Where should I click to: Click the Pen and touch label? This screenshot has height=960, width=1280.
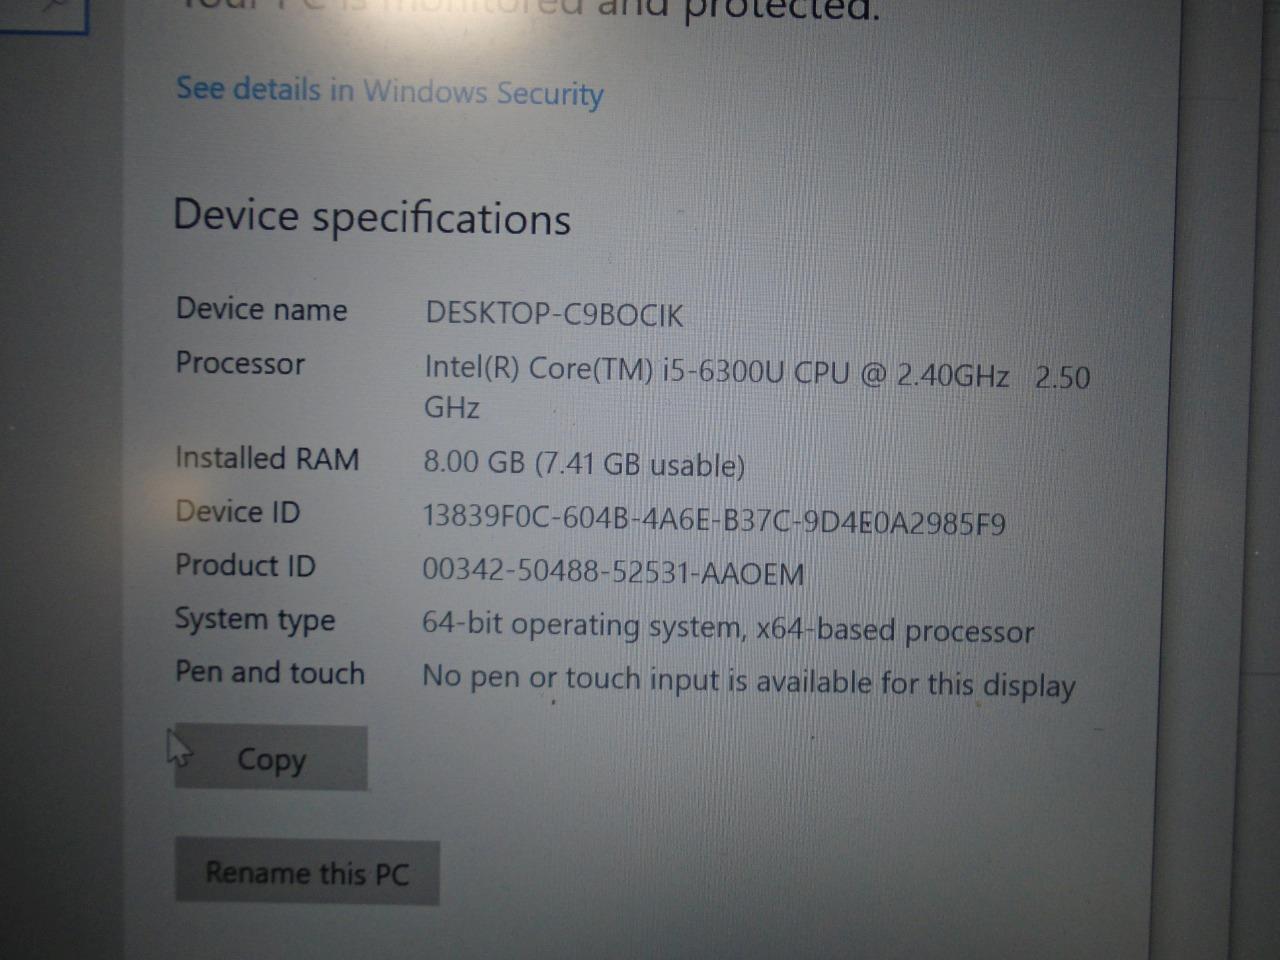(x=270, y=672)
